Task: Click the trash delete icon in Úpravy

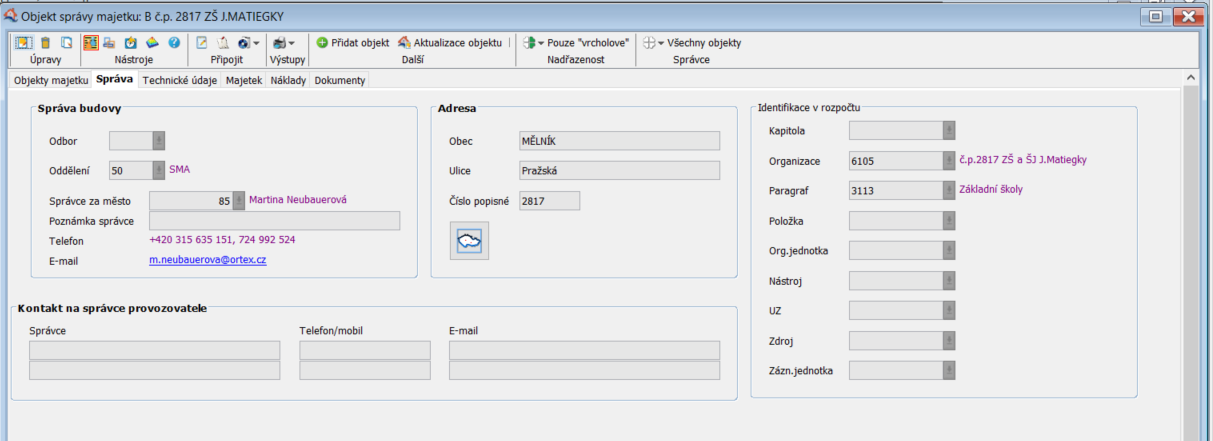Action: pos(45,43)
